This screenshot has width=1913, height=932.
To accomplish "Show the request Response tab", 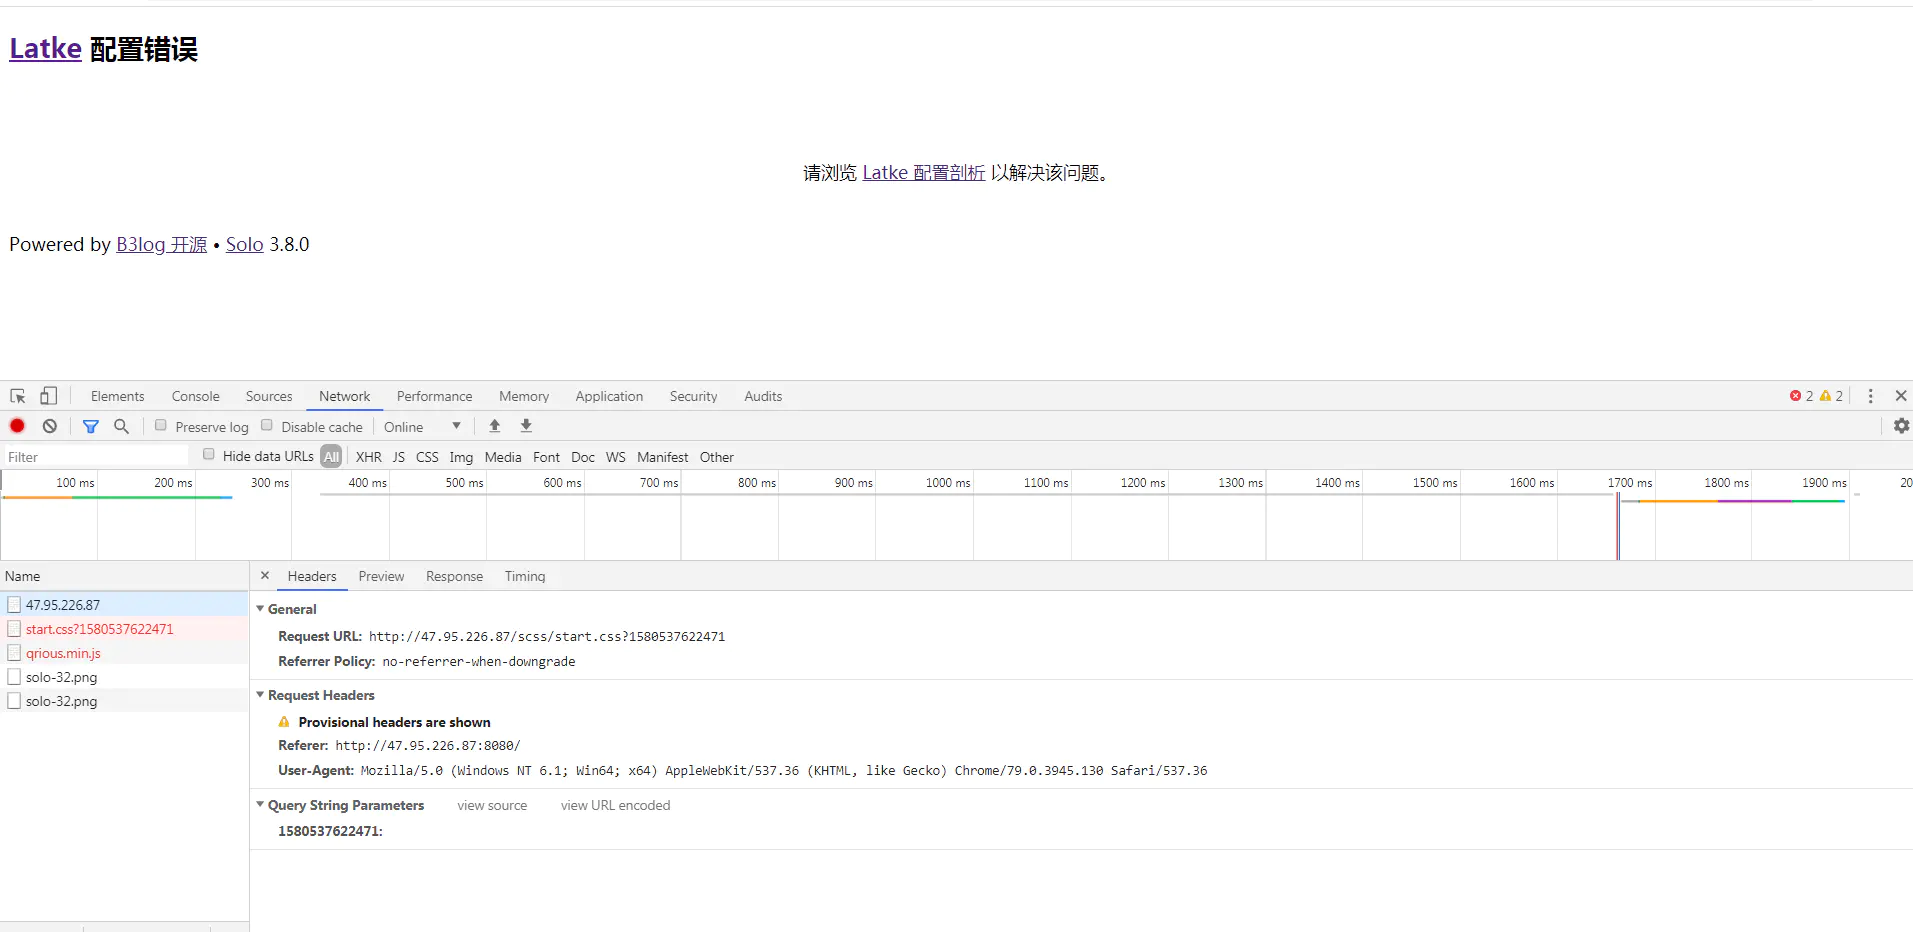I will coord(454,576).
